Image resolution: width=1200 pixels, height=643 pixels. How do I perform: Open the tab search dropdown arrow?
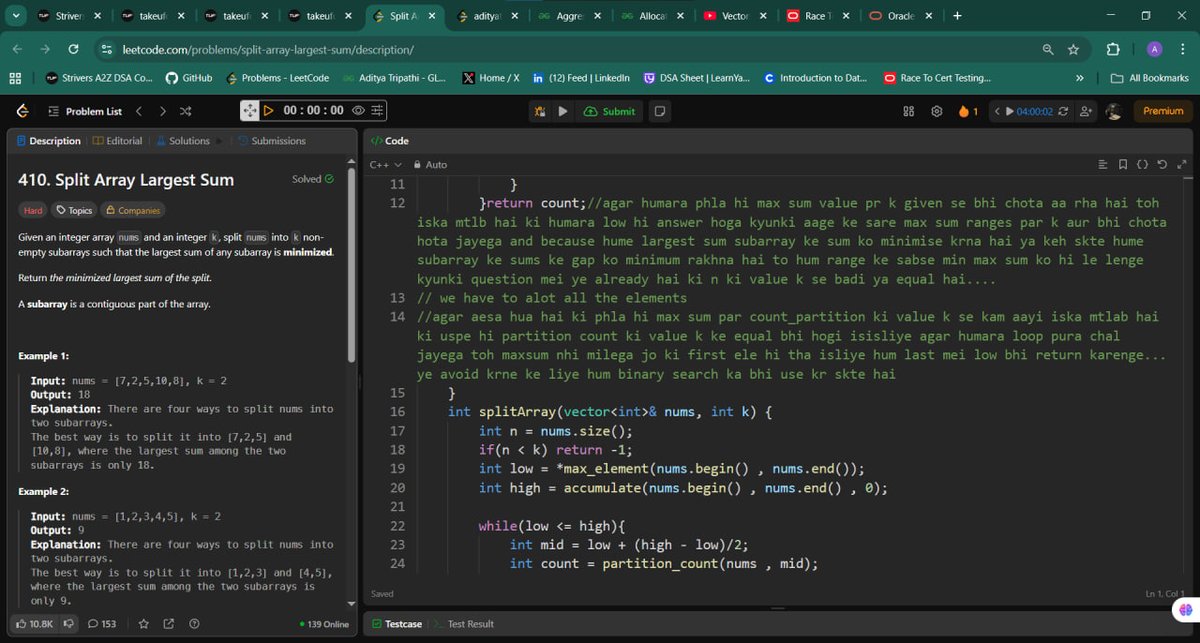pos(15,16)
